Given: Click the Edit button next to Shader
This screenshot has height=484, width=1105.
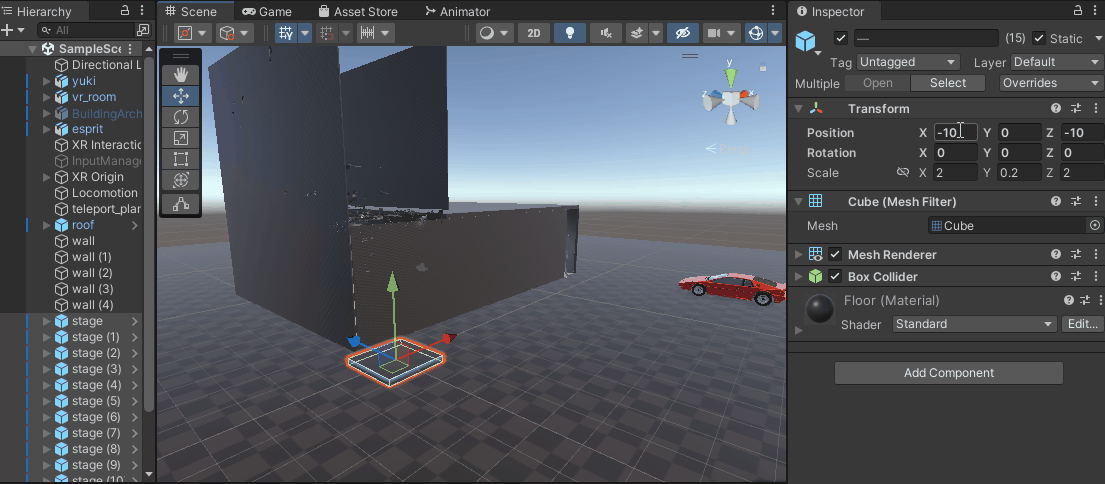Looking at the screenshot, I should 1082,324.
